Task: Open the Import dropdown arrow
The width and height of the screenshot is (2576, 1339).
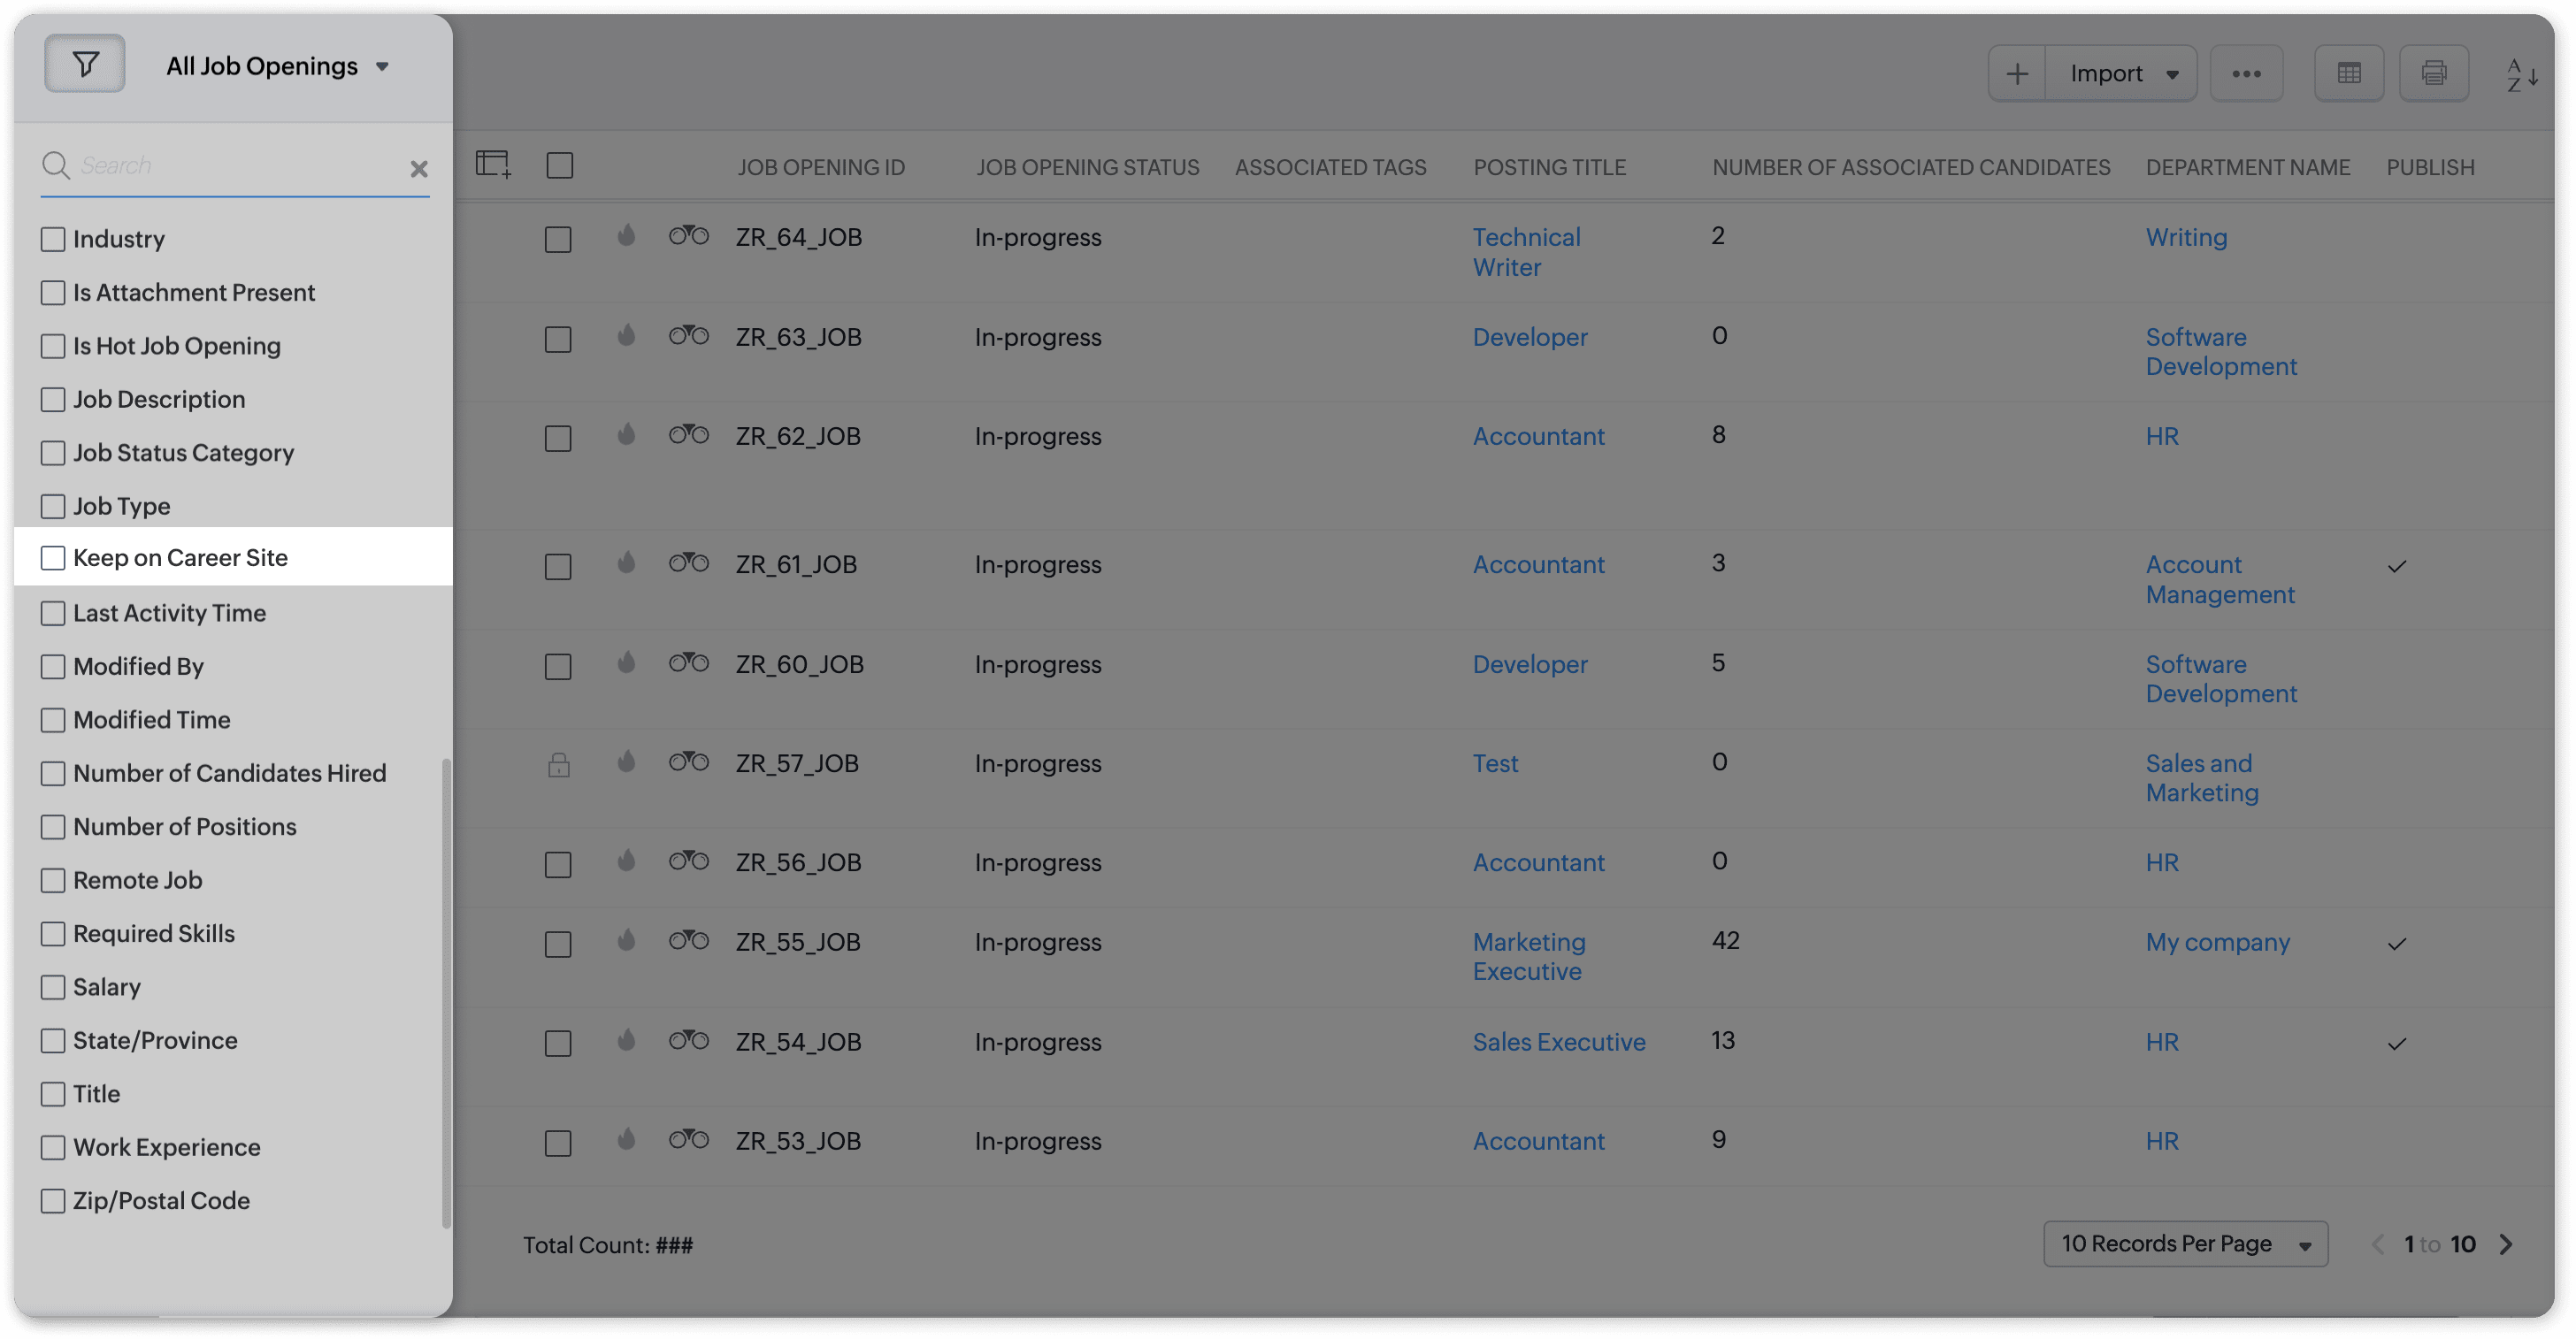Action: [2172, 75]
